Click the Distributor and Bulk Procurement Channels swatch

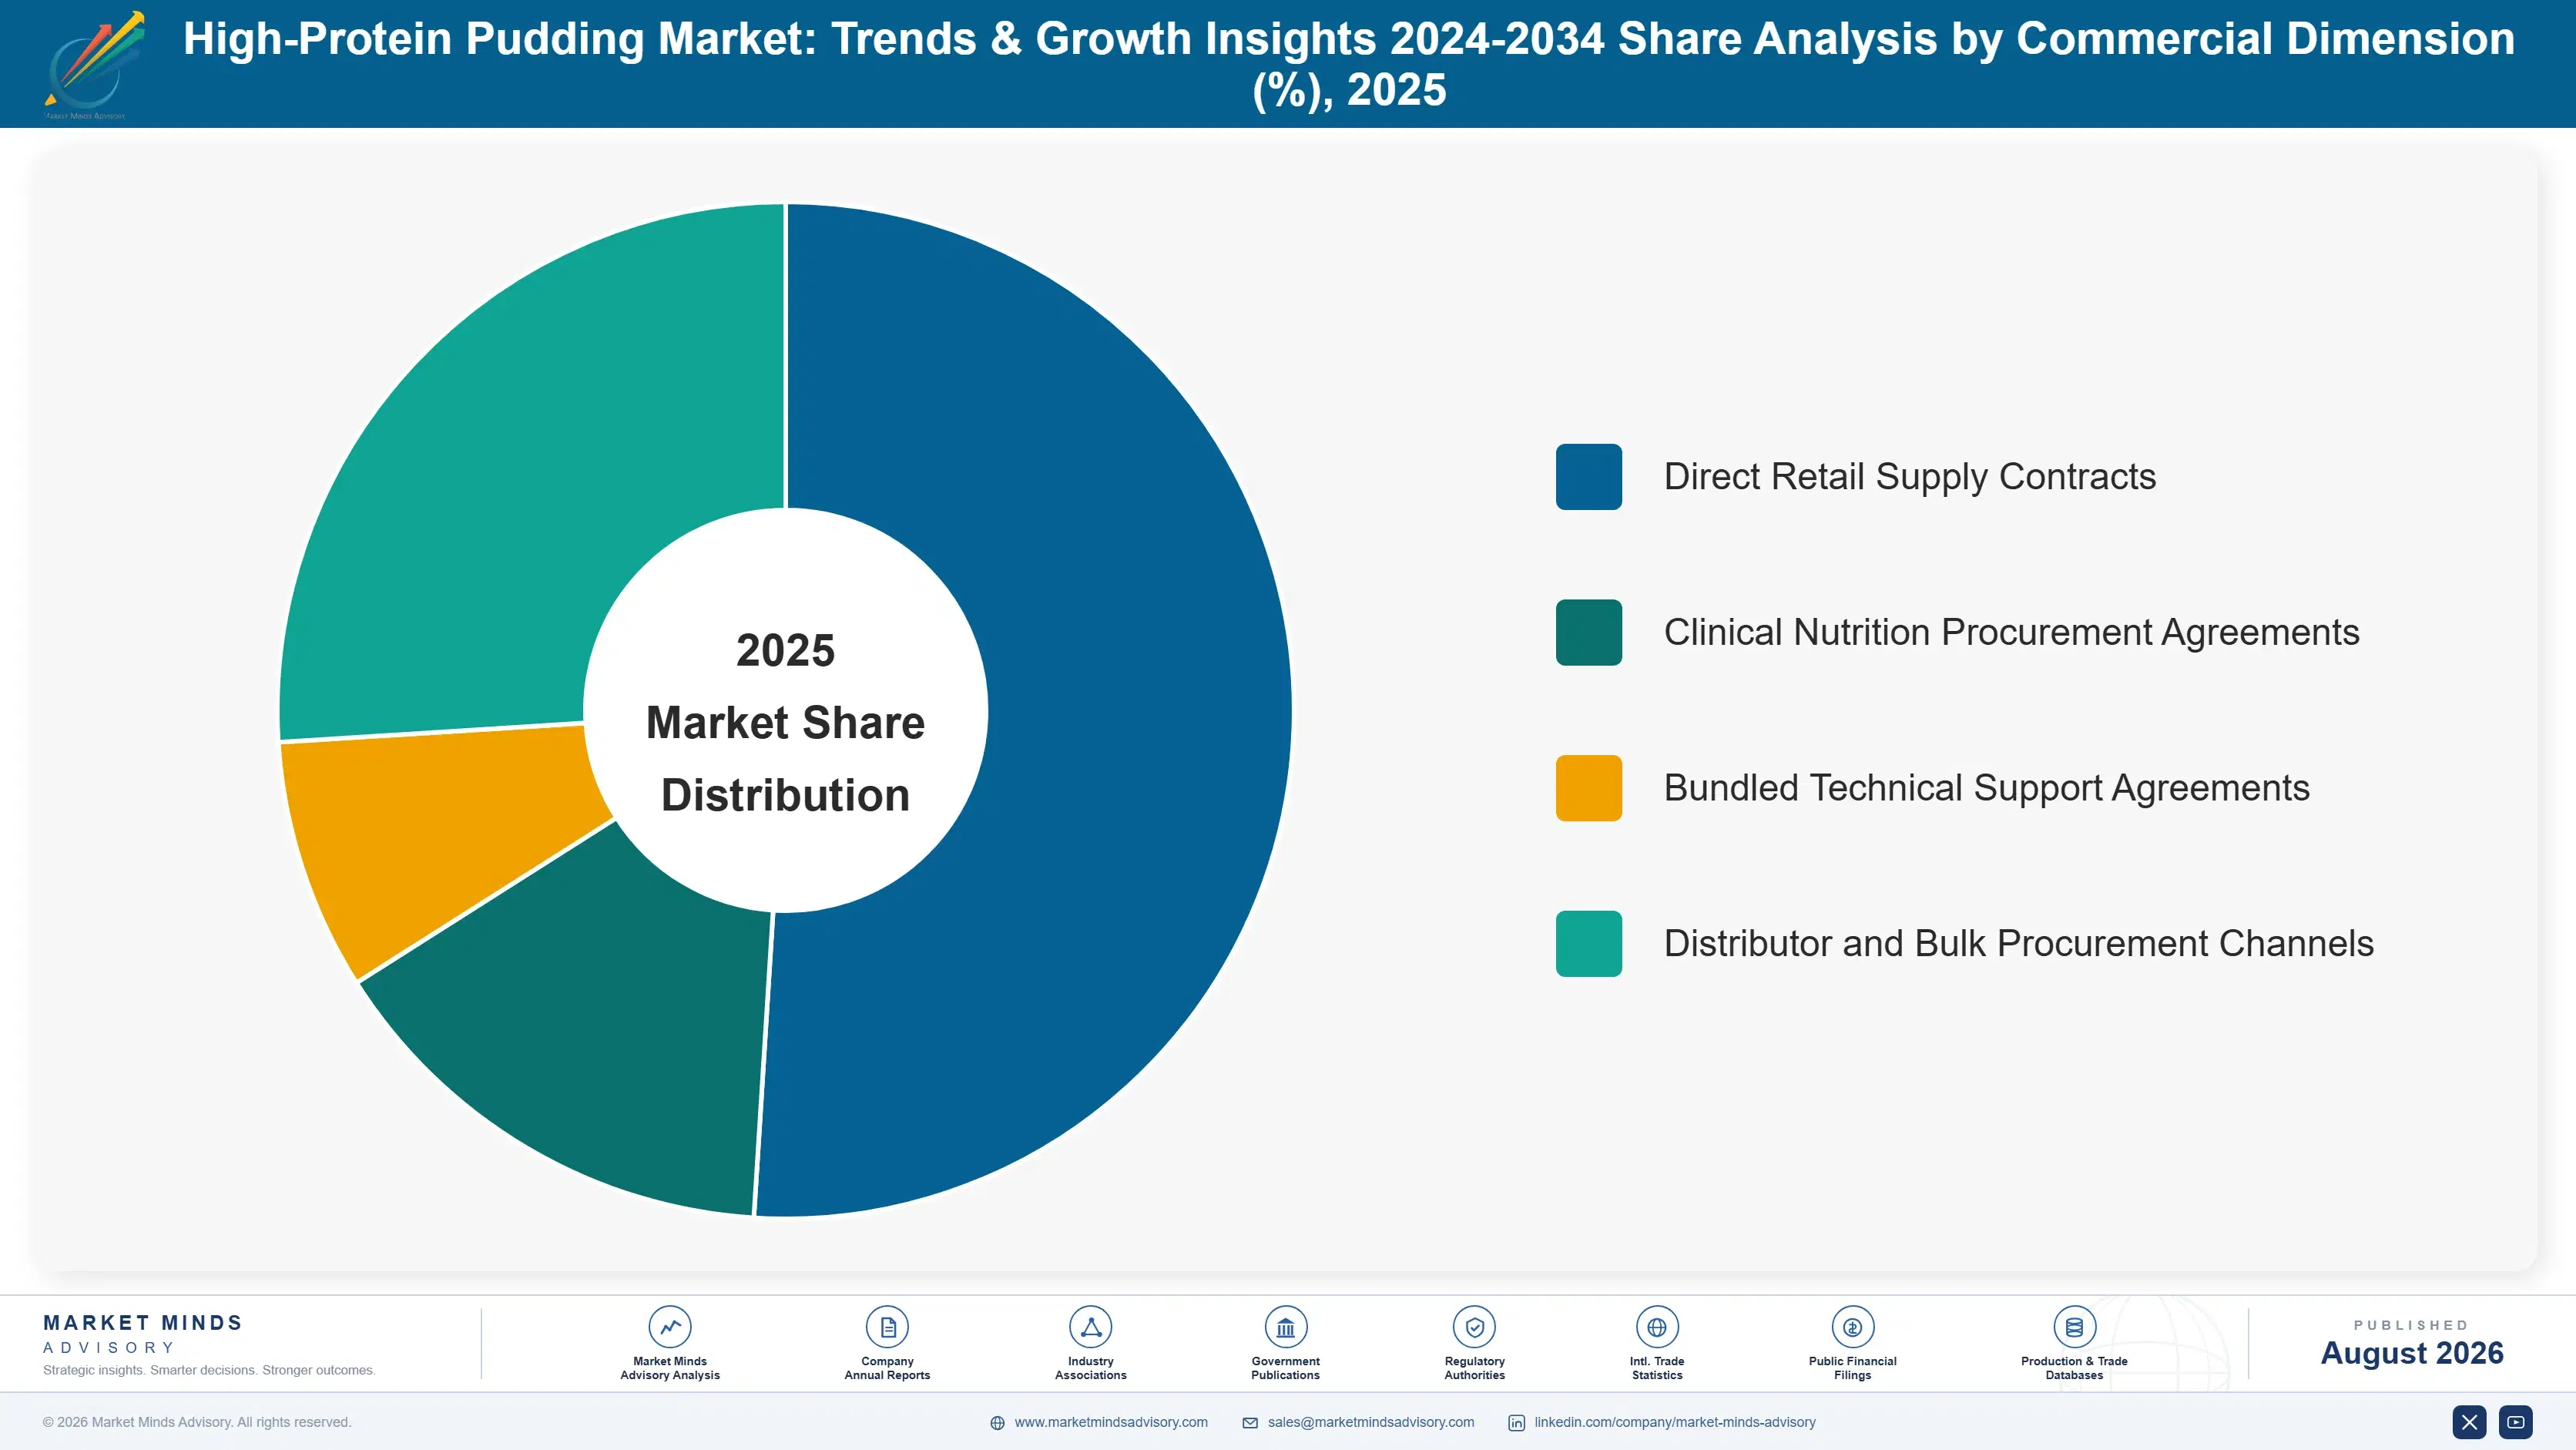(1589, 944)
